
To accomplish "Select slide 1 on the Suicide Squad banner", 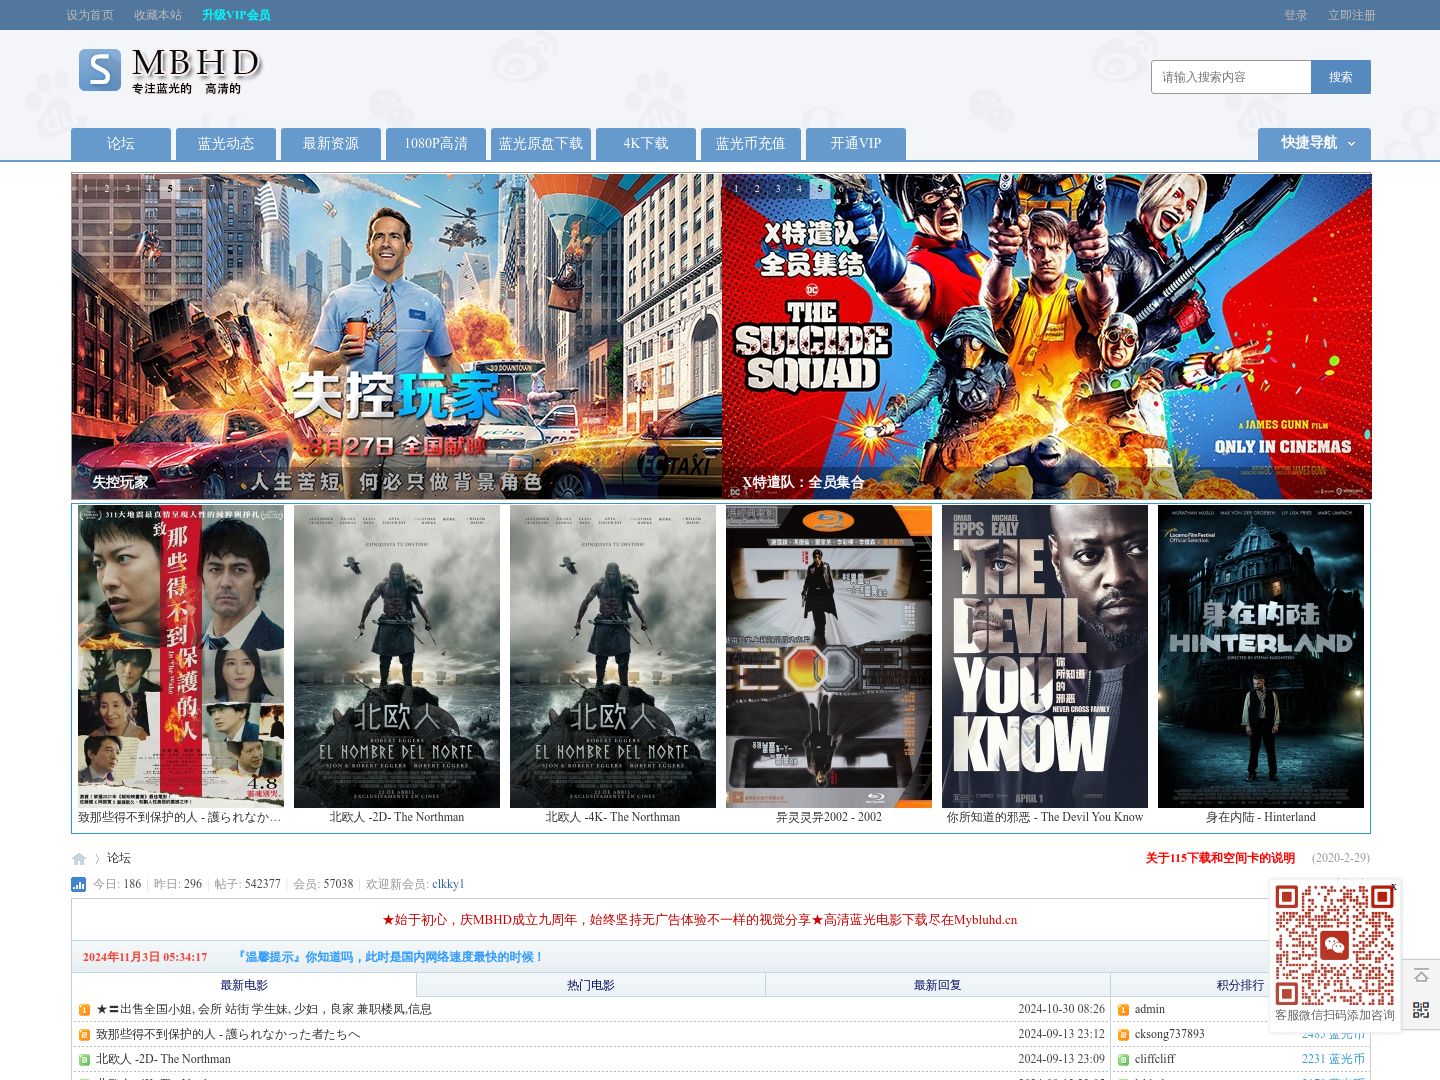I will click(x=736, y=189).
